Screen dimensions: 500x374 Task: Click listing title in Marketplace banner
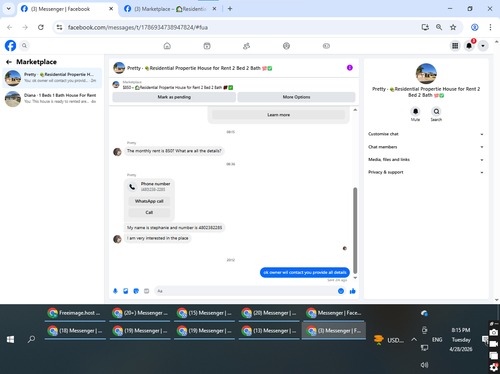[178, 88]
